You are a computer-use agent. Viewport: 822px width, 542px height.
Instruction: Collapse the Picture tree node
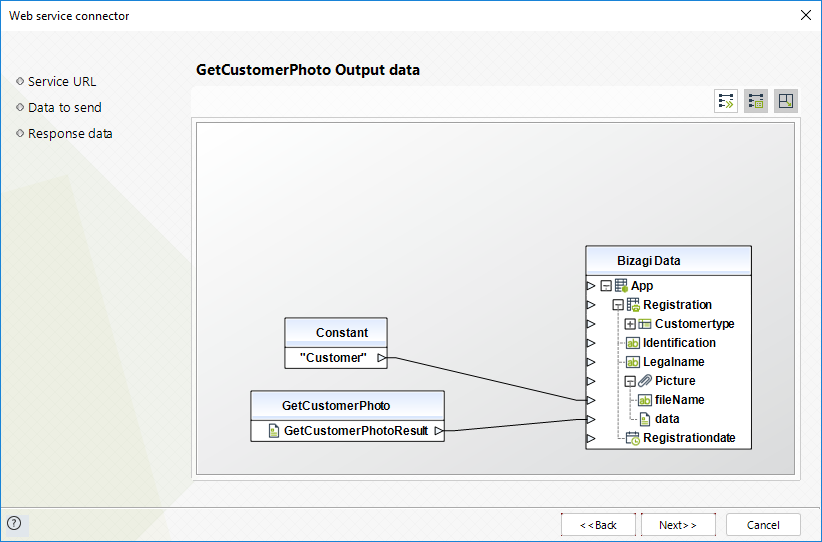point(630,381)
